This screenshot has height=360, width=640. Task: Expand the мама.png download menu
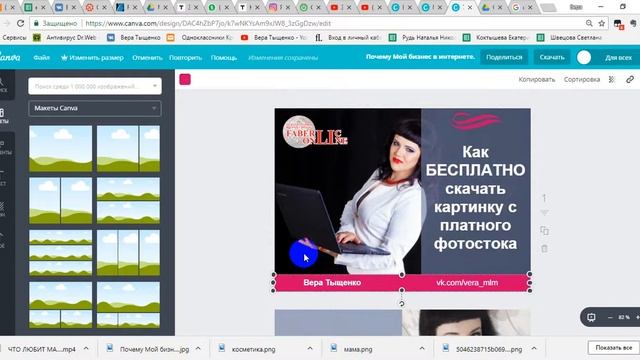click(422, 349)
